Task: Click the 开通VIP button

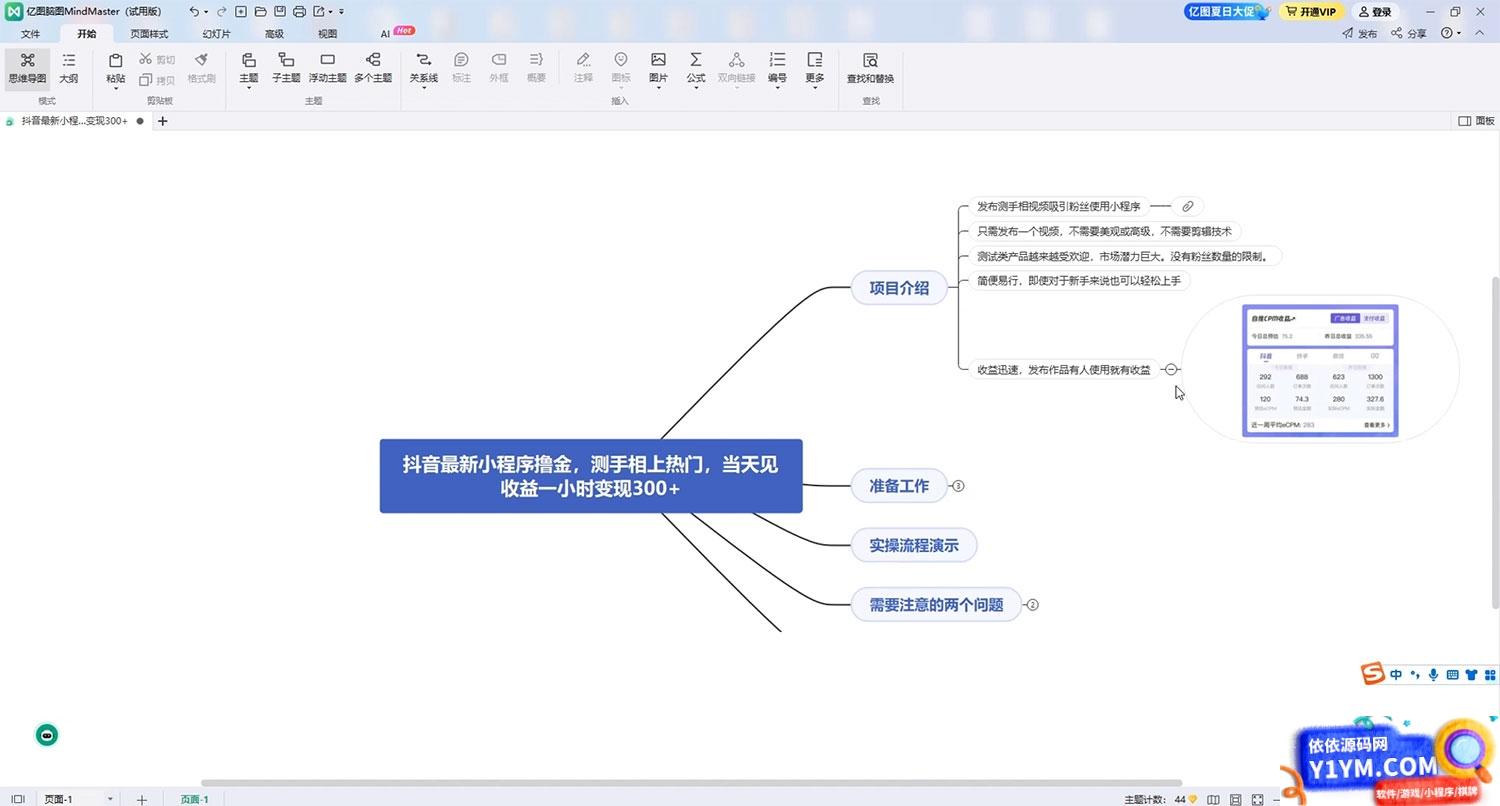Action: pyautogui.click(x=1311, y=12)
